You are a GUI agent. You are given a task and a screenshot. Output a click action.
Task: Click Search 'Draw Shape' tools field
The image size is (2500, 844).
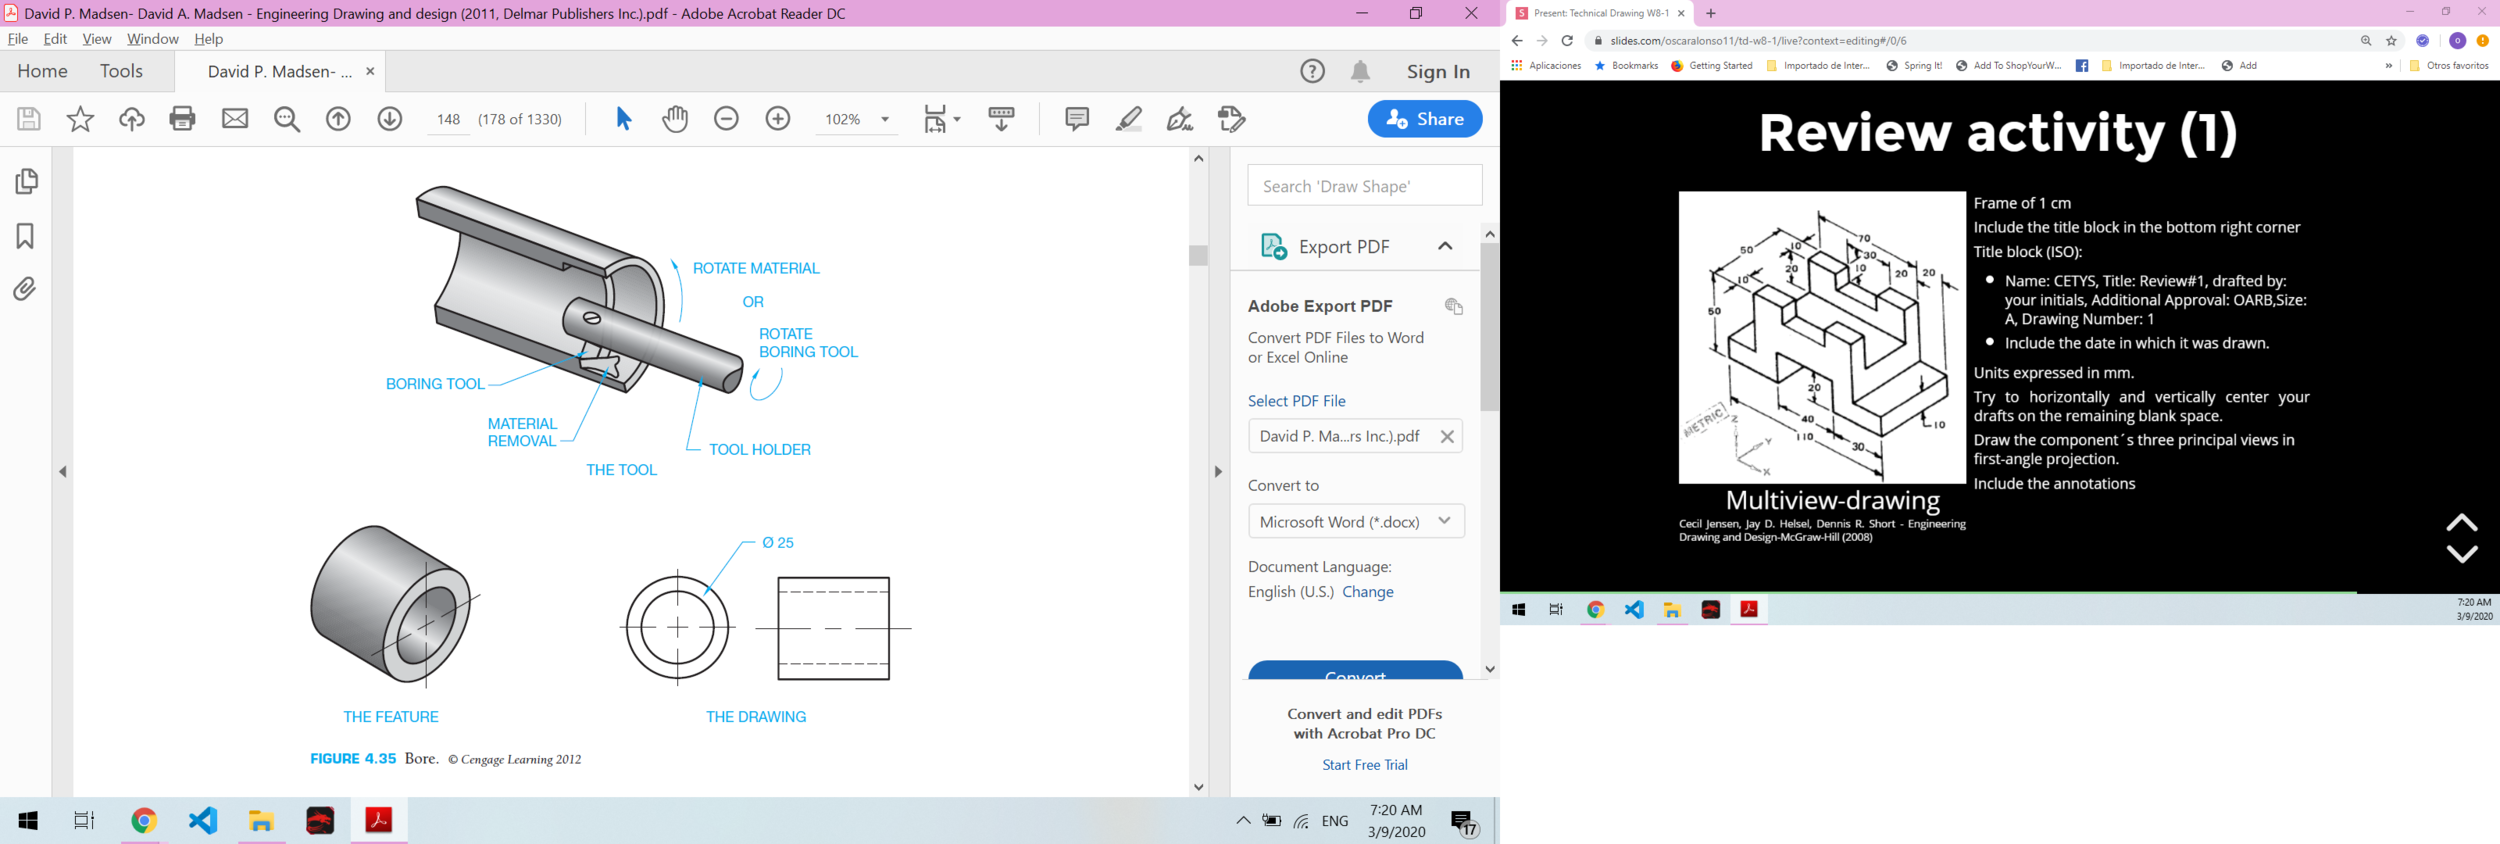pos(1365,186)
